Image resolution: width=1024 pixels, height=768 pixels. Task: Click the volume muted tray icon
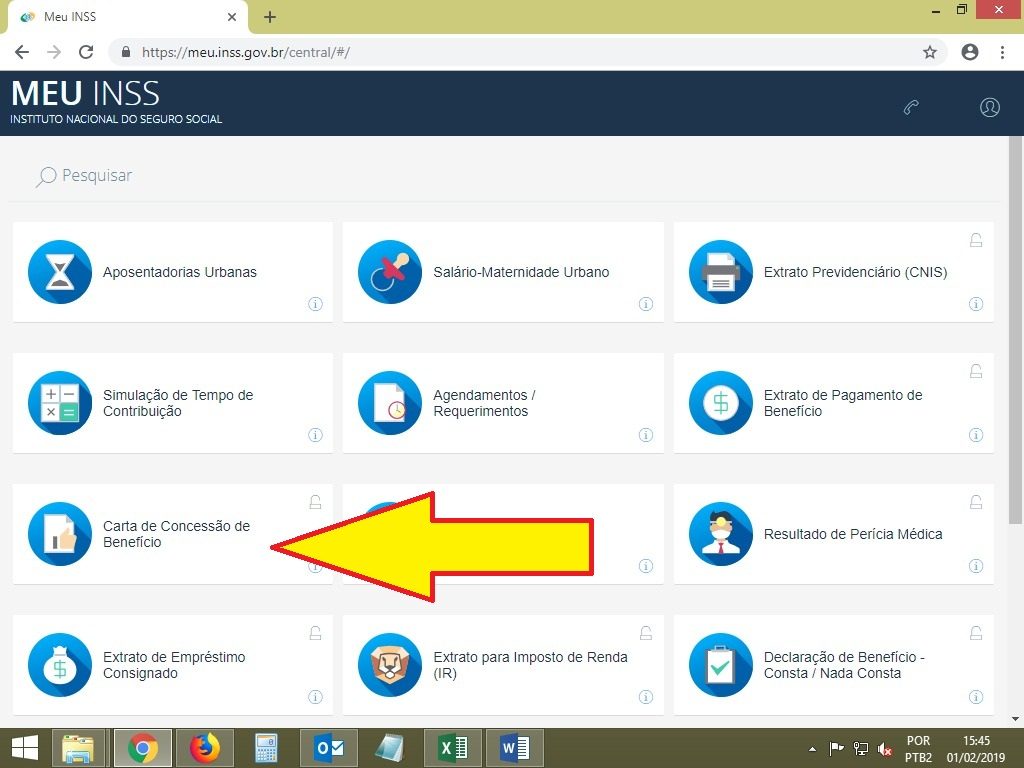pyautogui.click(x=886, y=749)
